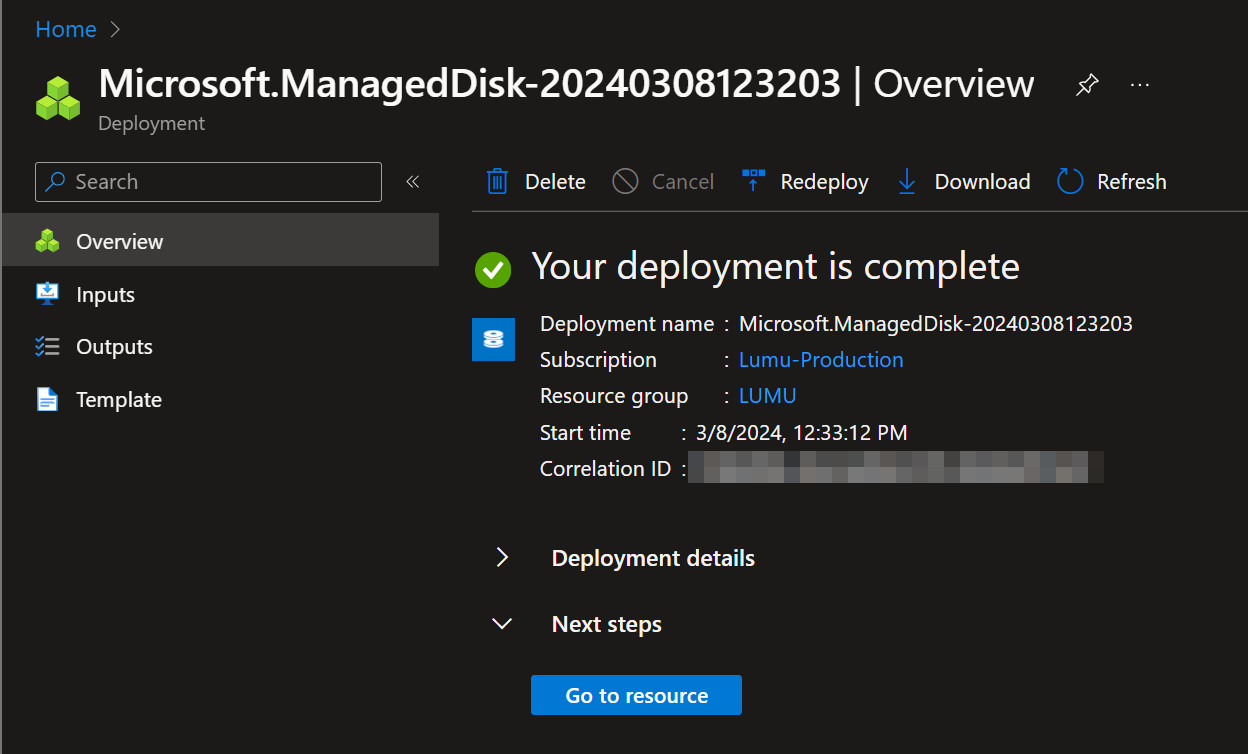Open the Overview menu item

119,242
